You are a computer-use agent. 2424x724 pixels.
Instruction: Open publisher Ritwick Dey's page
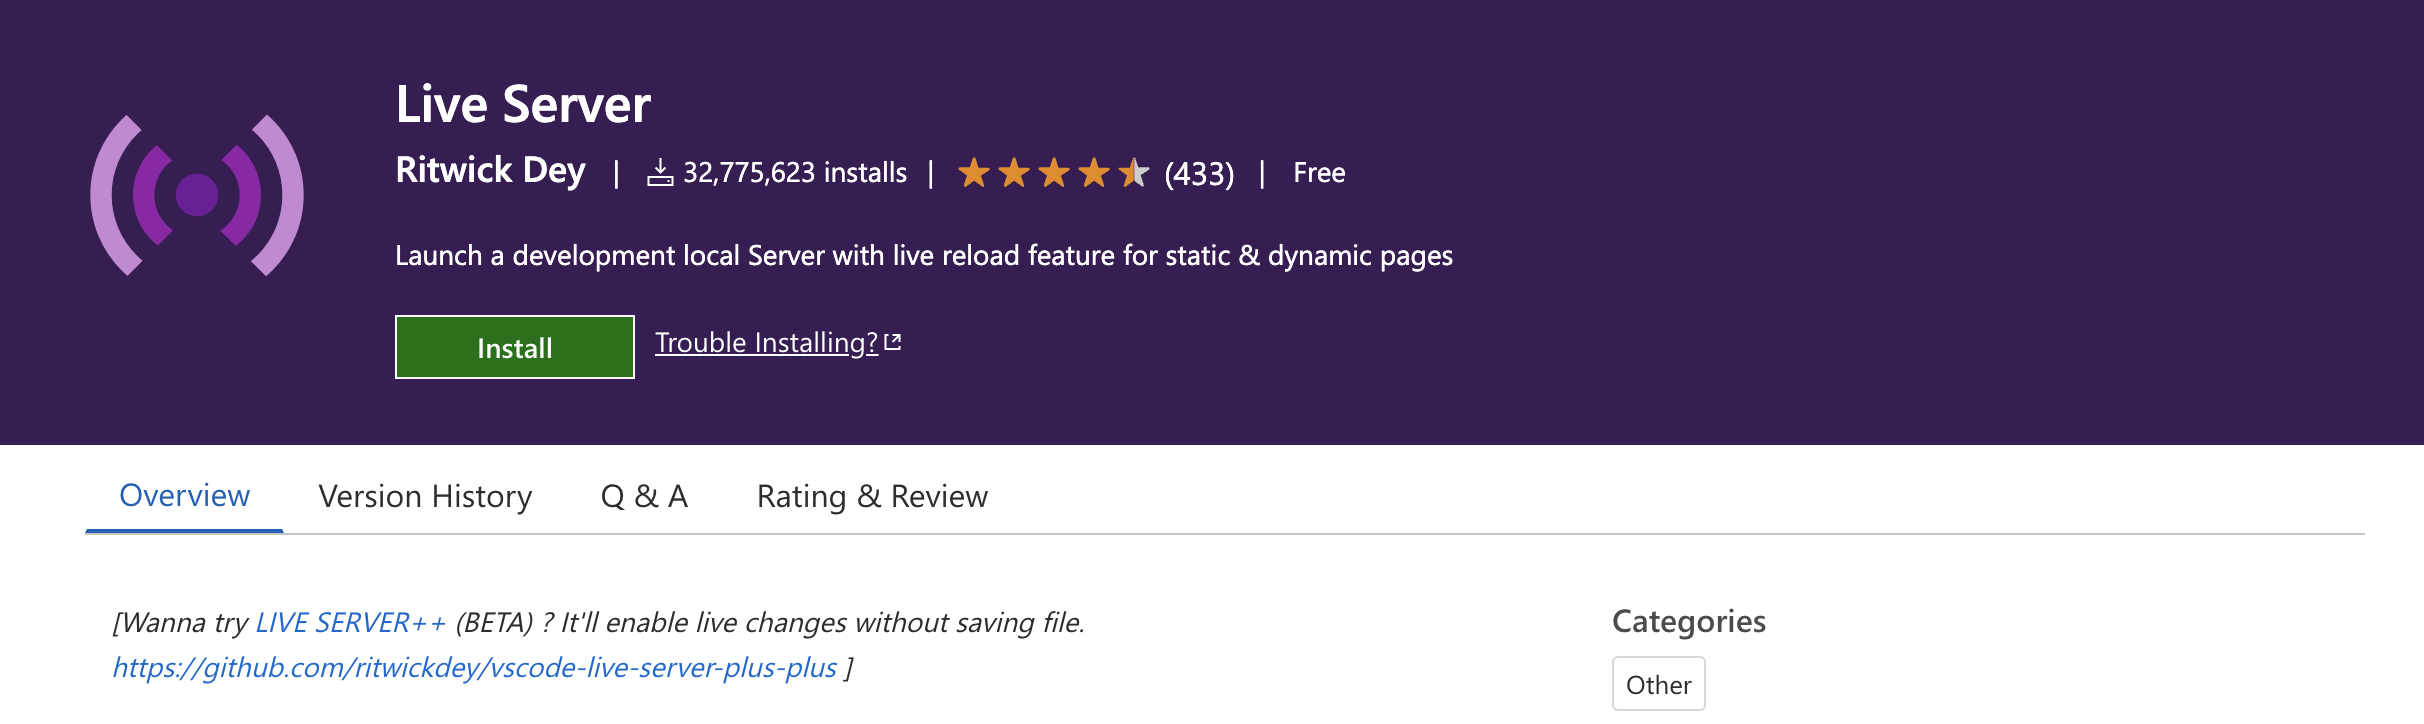point(491,170)
